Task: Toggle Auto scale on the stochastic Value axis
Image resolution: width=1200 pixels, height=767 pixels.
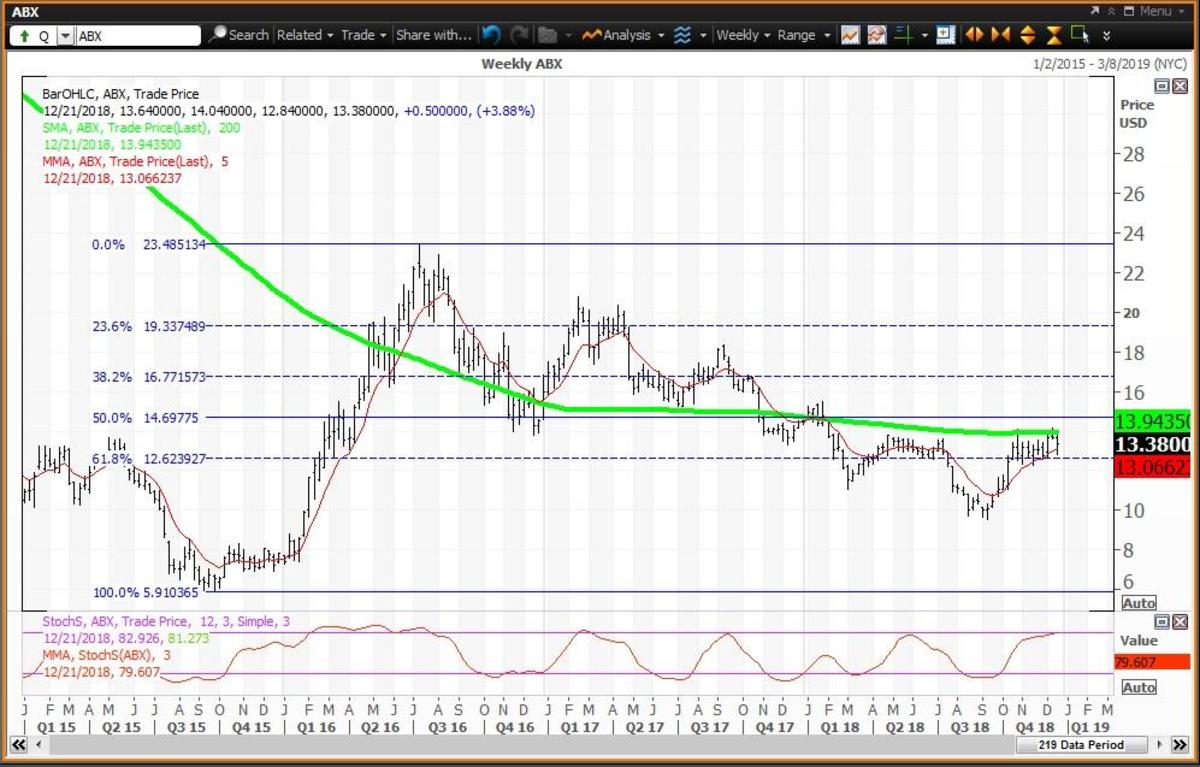Action: click(x=1139, y=687)
